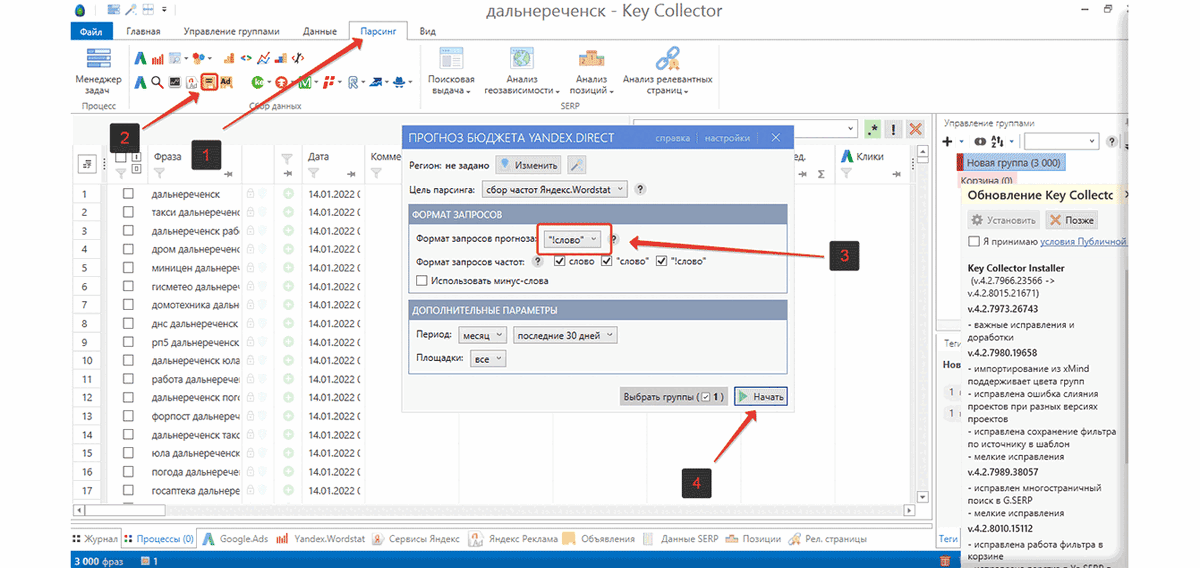Click green plus icon in row дальнереченск
Screen dimensions: 1200x568
[x=288, y=194]
